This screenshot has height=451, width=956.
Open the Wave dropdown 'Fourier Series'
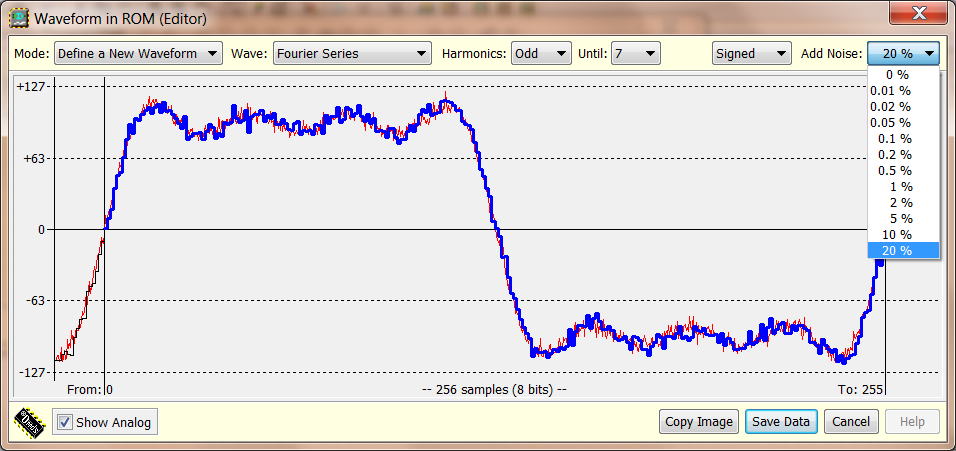click(x=352, y=54)
